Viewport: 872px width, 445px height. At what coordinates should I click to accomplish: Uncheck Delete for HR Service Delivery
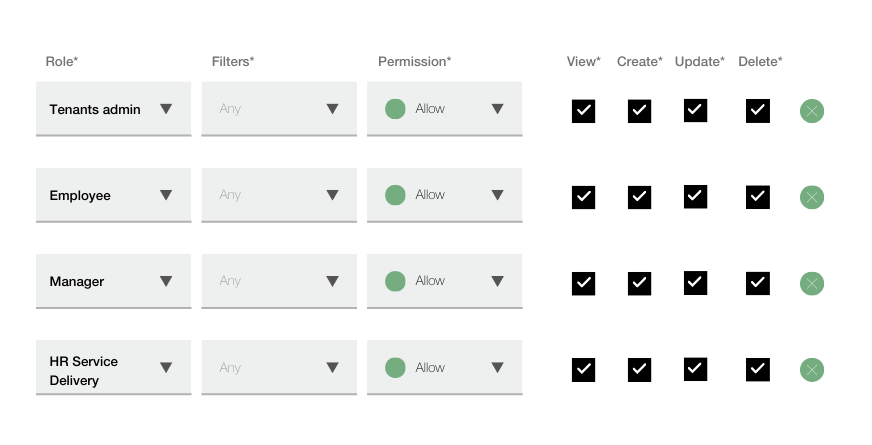pyautogui.click(x=758, y=369)
